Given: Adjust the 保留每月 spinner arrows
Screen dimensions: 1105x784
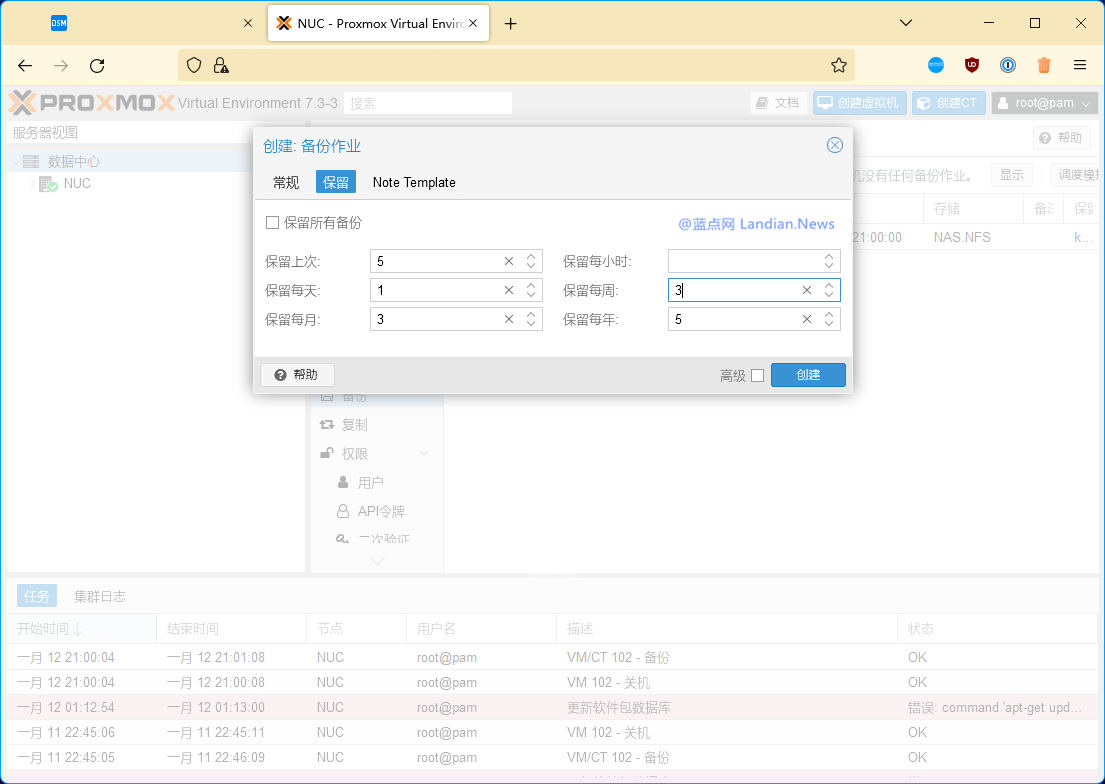Looking at the screenshot, I should click(531, 320).
